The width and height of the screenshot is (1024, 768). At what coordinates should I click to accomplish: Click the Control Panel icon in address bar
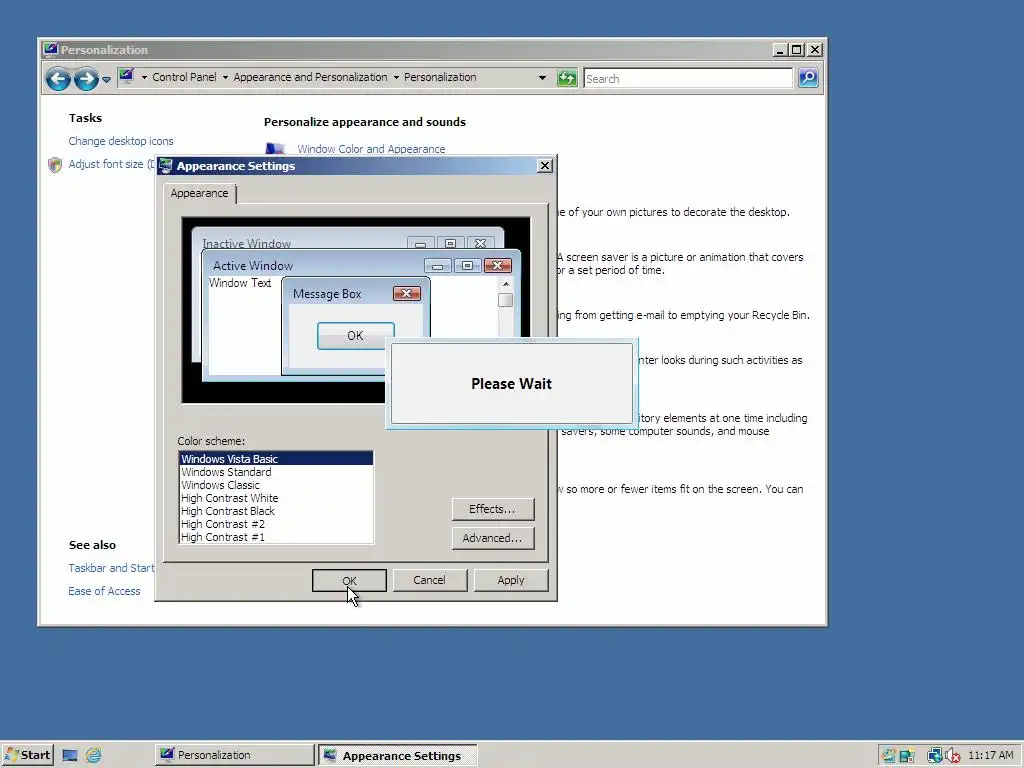(x=127, y=76)
